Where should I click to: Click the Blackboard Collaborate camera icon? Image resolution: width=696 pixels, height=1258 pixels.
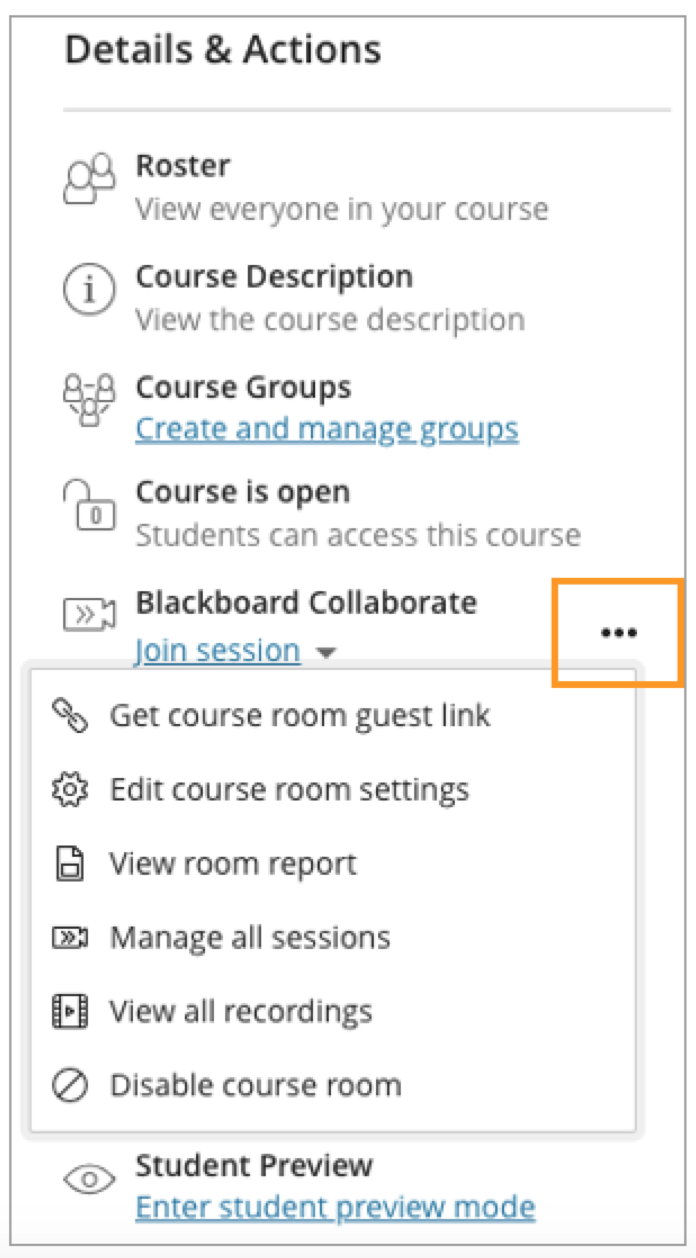pos(89,615)
